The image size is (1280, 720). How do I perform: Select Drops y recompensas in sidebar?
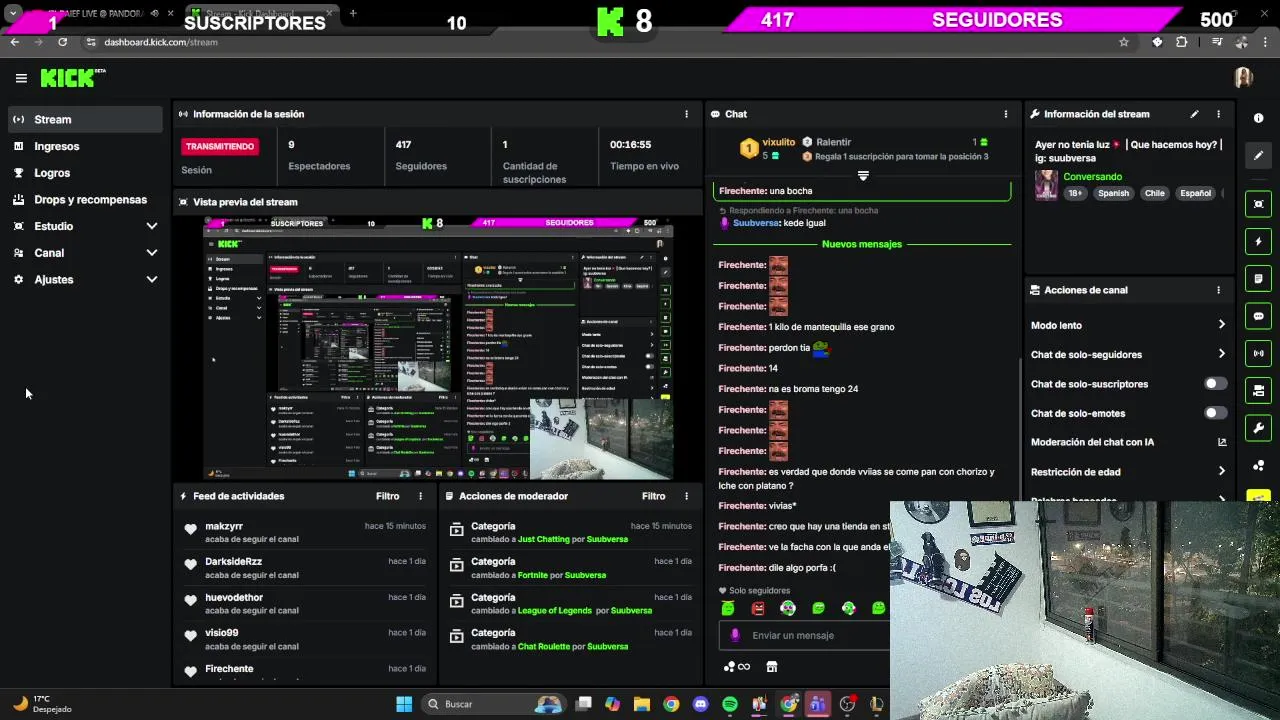[85, 199]
